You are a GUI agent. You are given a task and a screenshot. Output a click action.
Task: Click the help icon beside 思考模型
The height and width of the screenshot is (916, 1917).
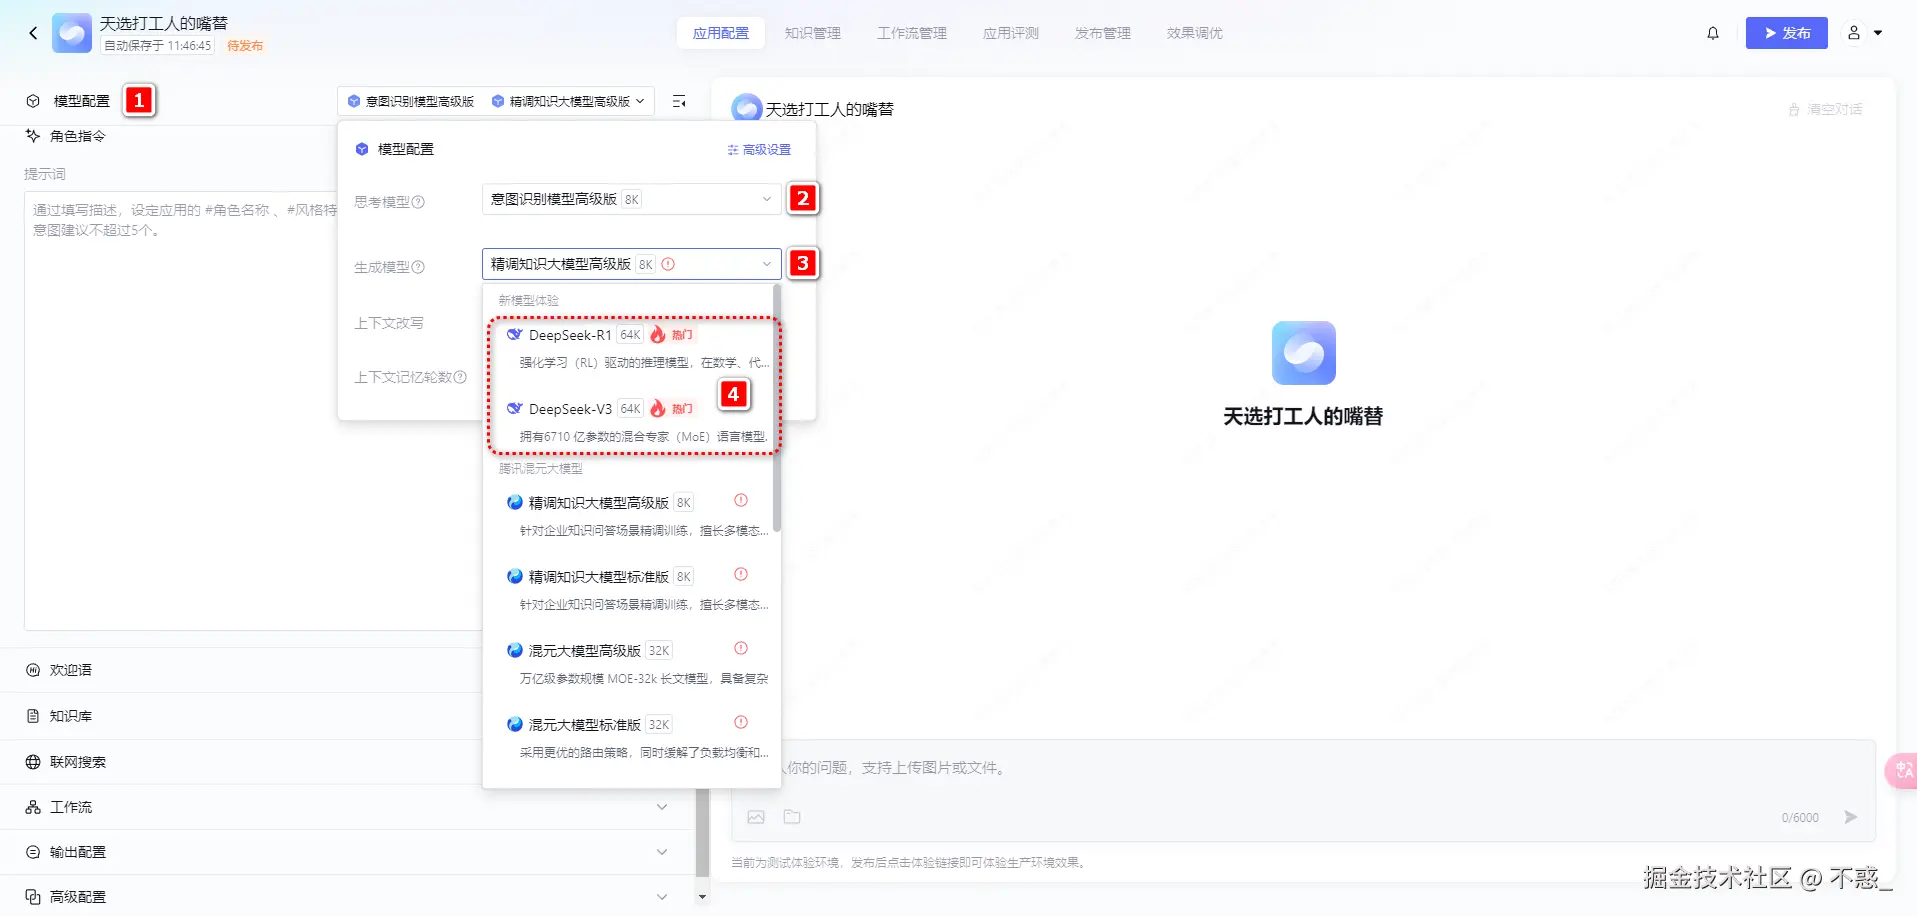point(418,202)
